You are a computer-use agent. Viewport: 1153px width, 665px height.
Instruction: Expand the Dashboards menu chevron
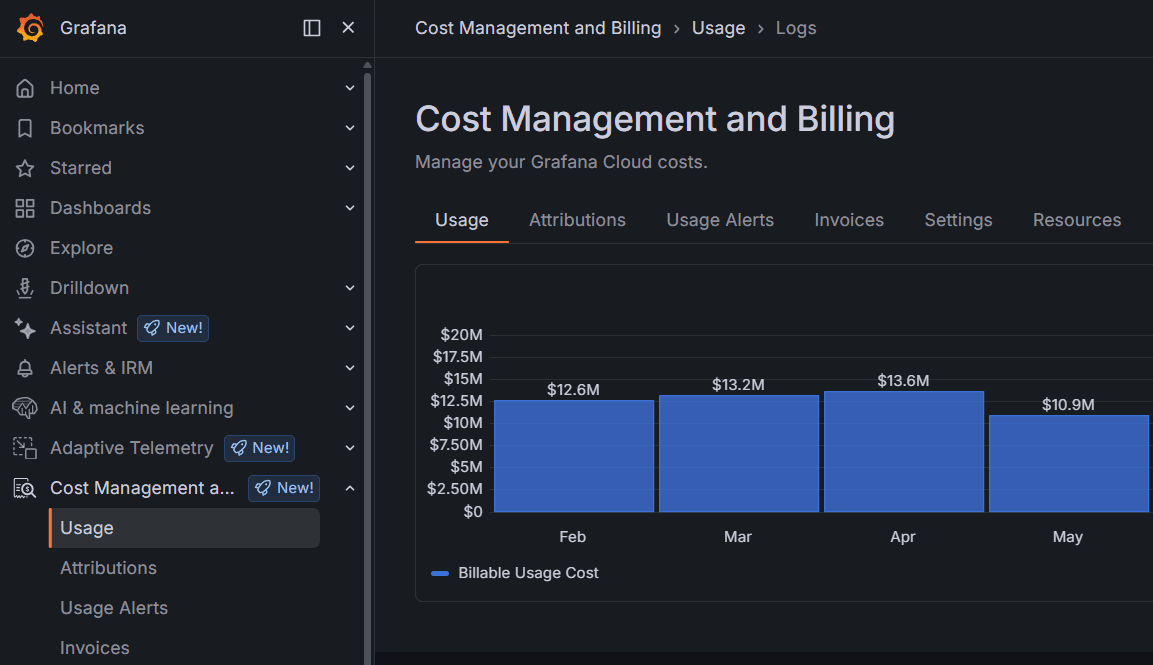tap(349, 208)
